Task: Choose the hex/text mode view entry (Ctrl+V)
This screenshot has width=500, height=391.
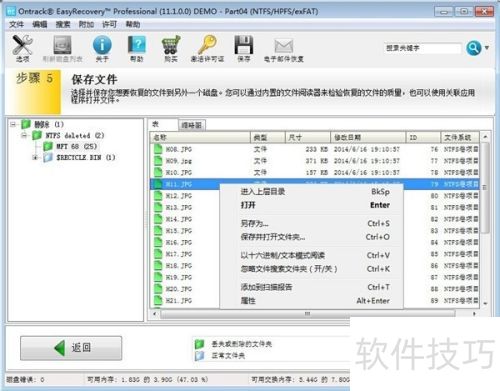Action: pos(311,255)
